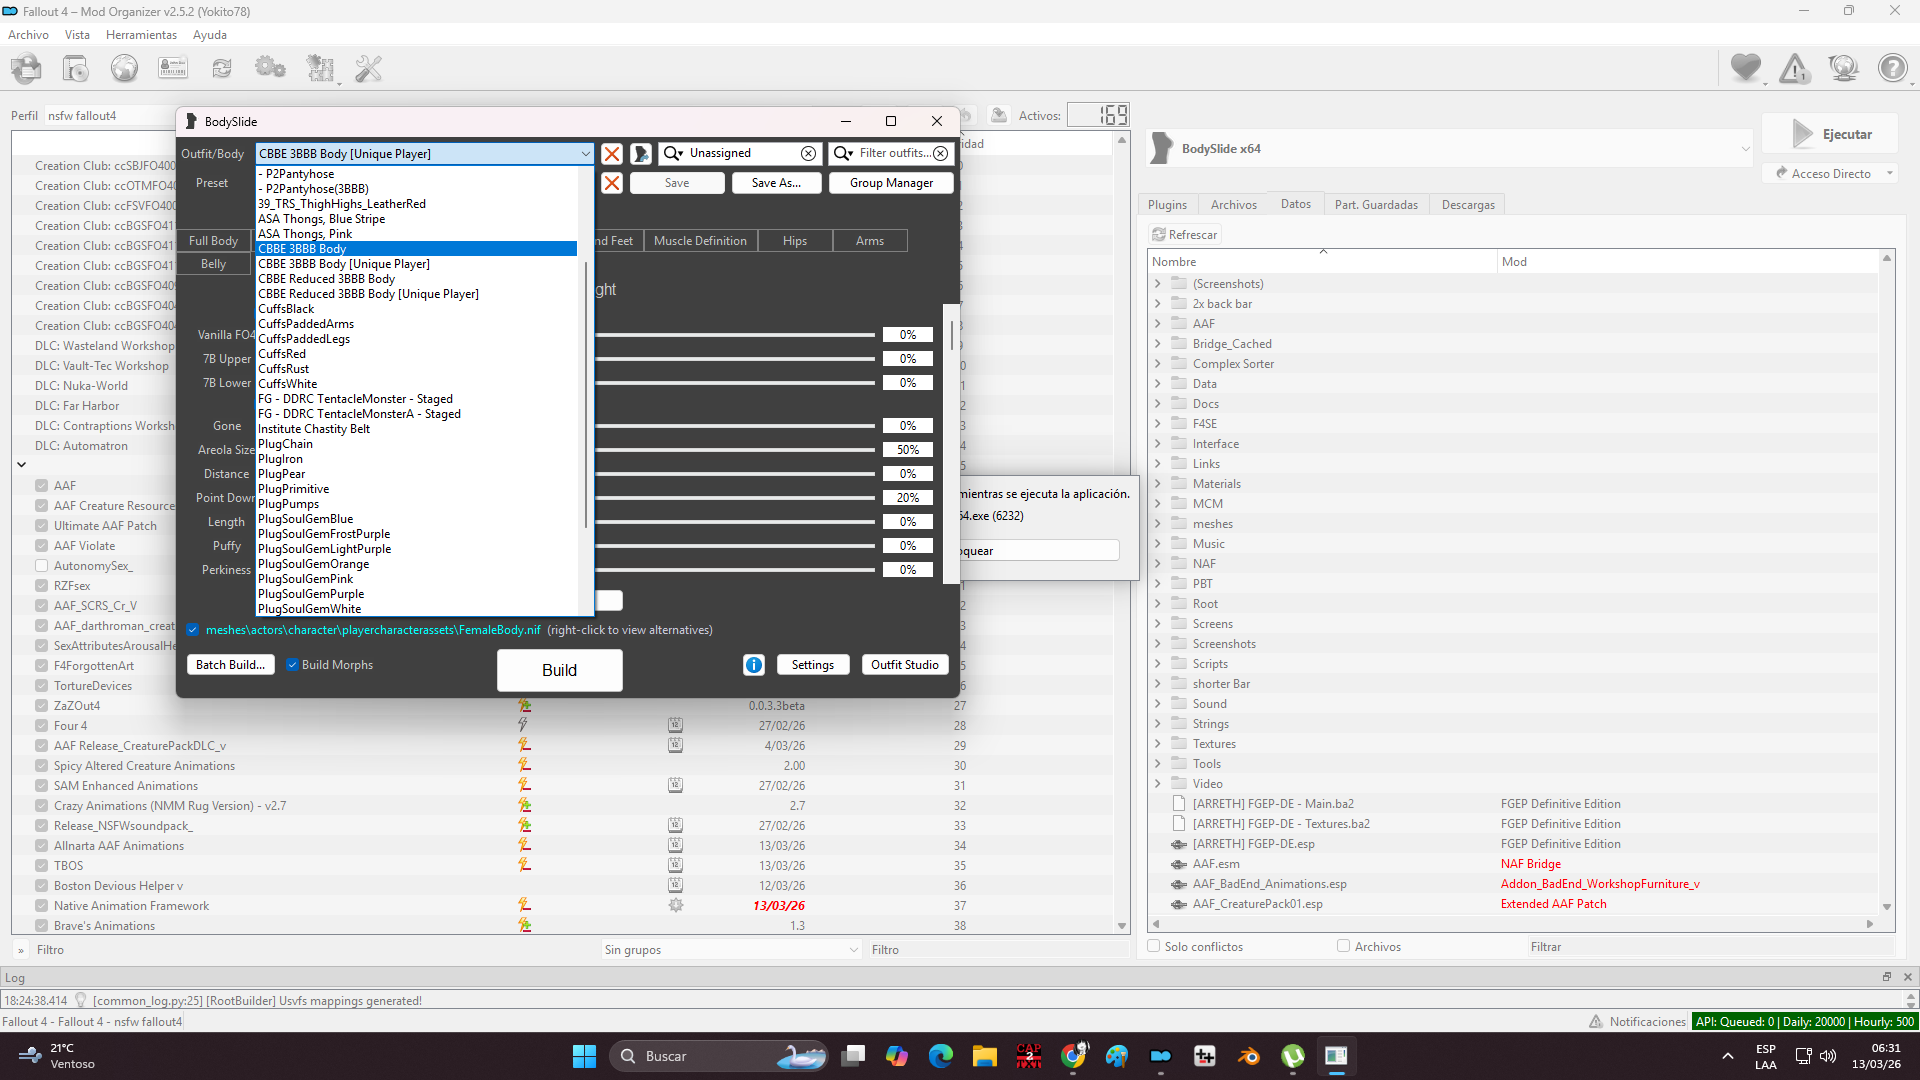This screenshot has height=1080, width=1920.
Task: Click red X beside Preset row
Action: pos(612,183)
